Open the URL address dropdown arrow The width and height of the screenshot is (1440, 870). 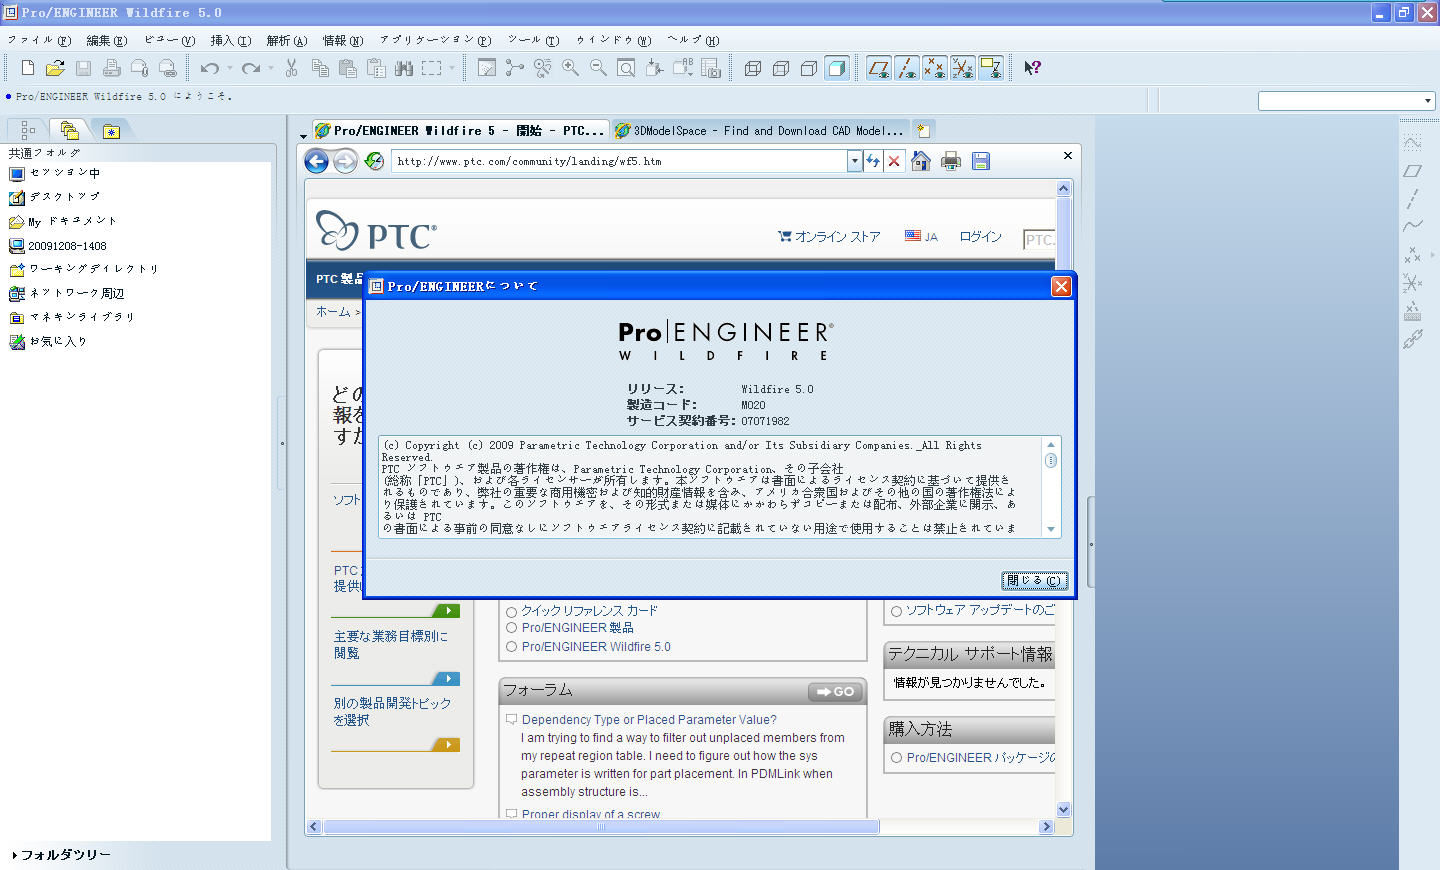point(854,161)
